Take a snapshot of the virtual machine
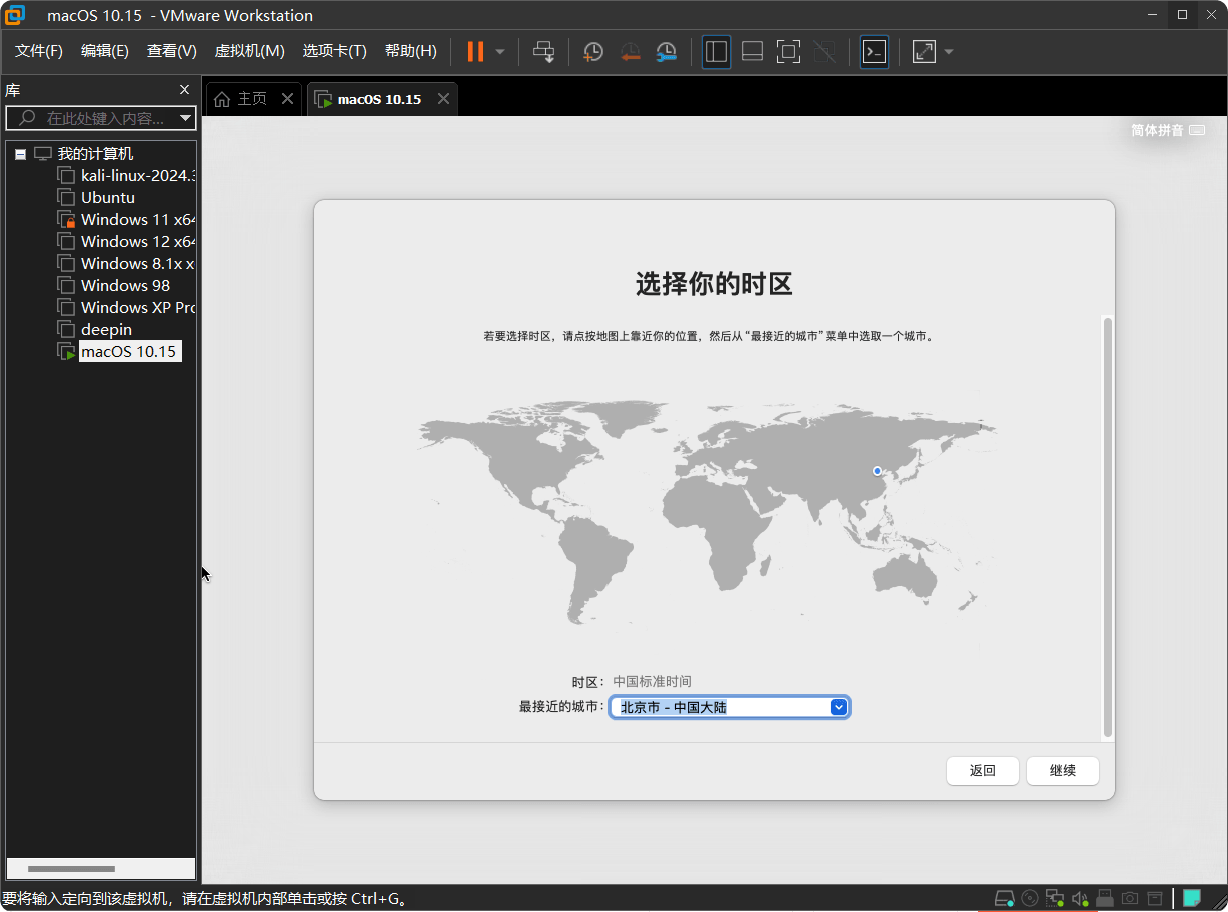Viewport: 1228px width, 912px height. pyautogui.click(x=592, y=51)
